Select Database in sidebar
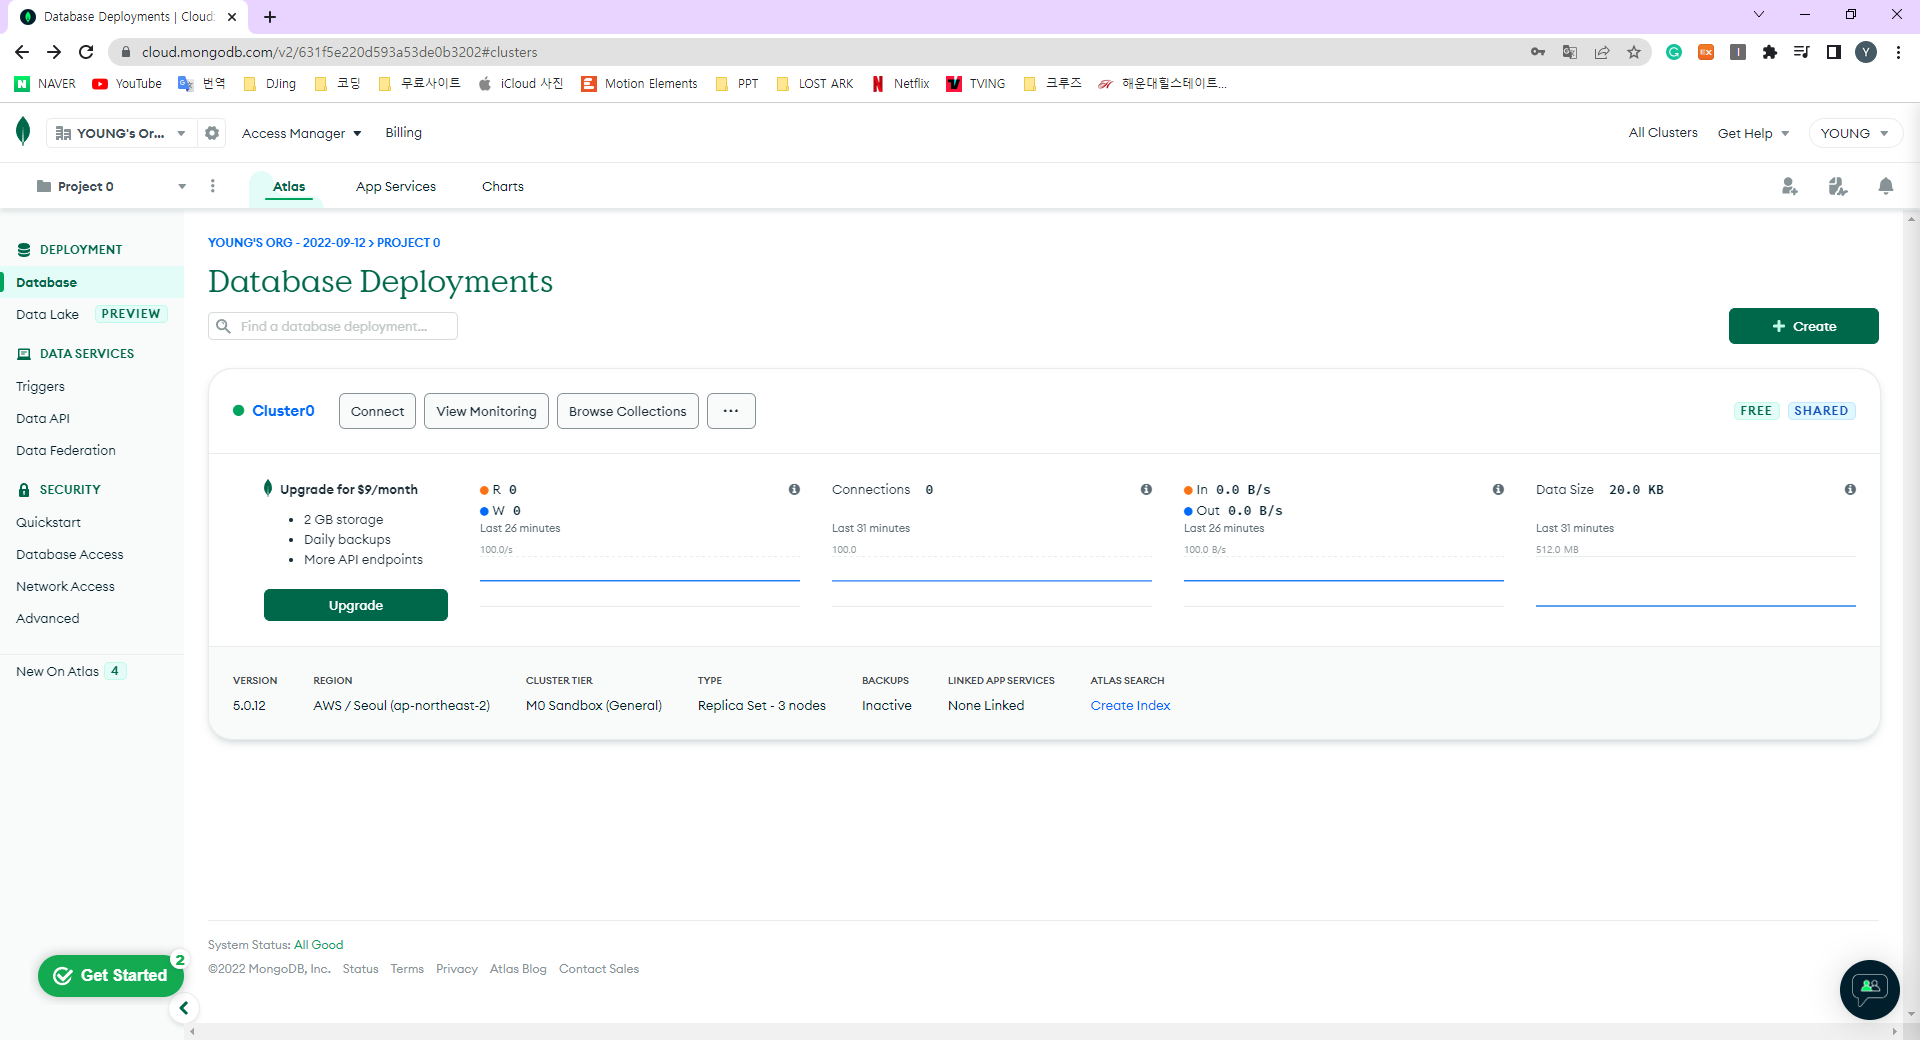1920x1040 pixels. point(92,282)
